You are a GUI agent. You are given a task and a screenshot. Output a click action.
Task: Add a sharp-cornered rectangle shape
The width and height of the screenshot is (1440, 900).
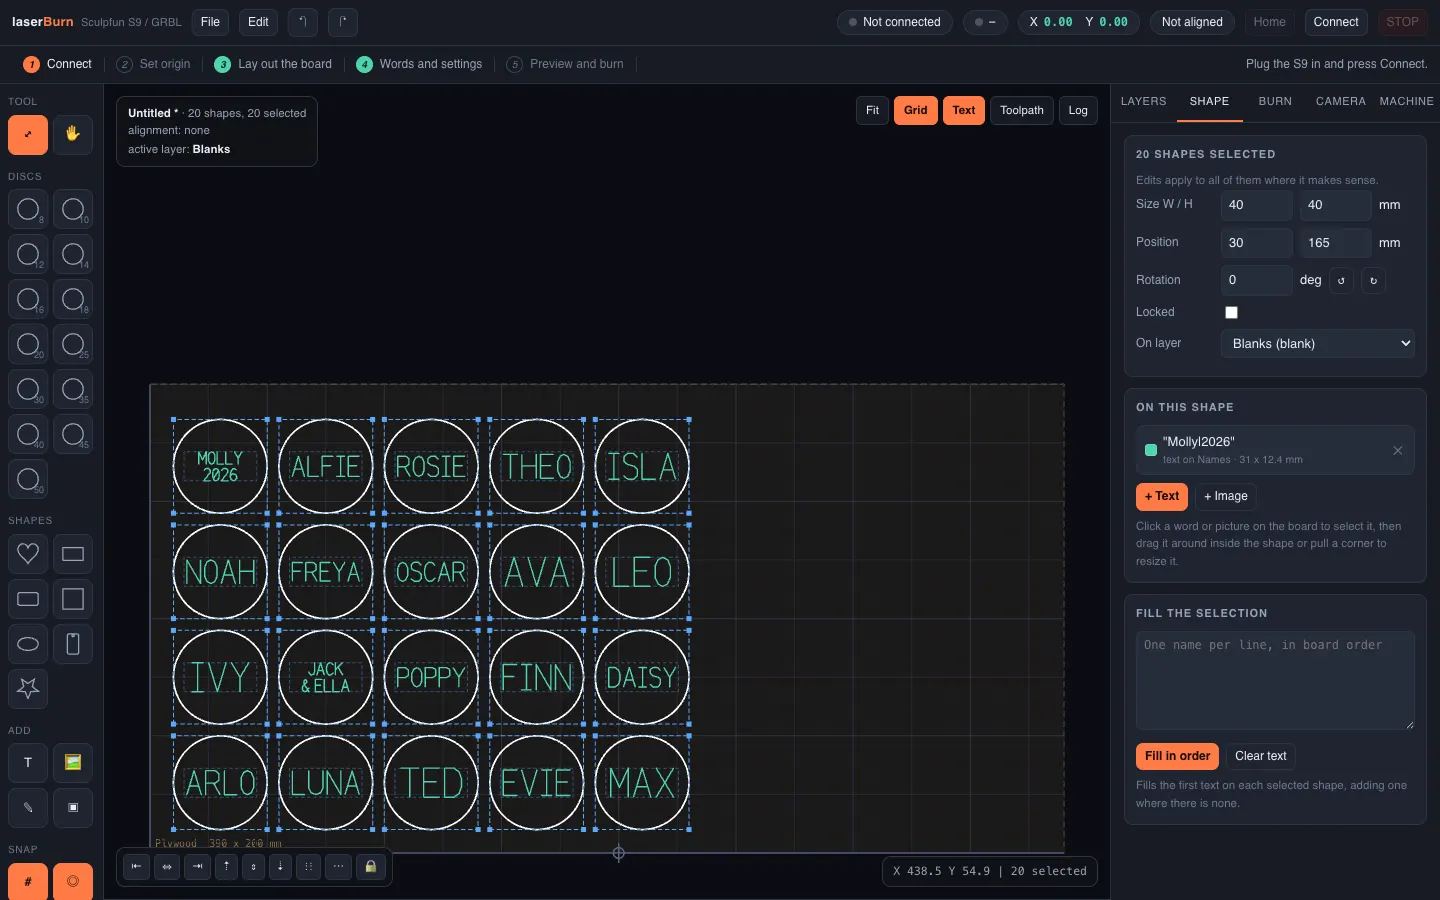point(73,554)
